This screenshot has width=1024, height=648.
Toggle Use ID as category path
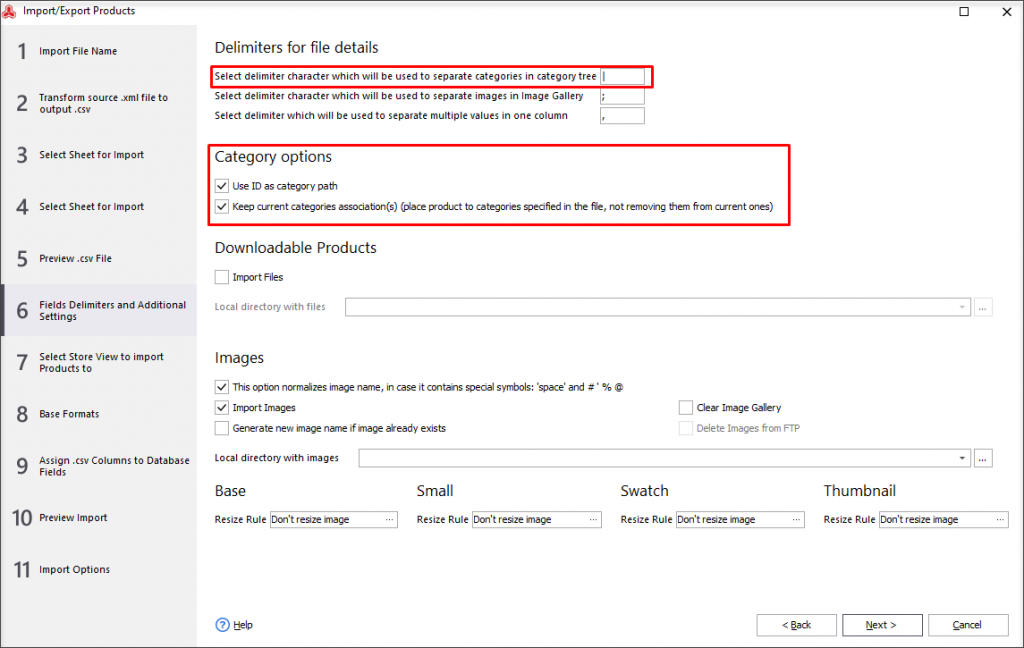tap(222, 186)
